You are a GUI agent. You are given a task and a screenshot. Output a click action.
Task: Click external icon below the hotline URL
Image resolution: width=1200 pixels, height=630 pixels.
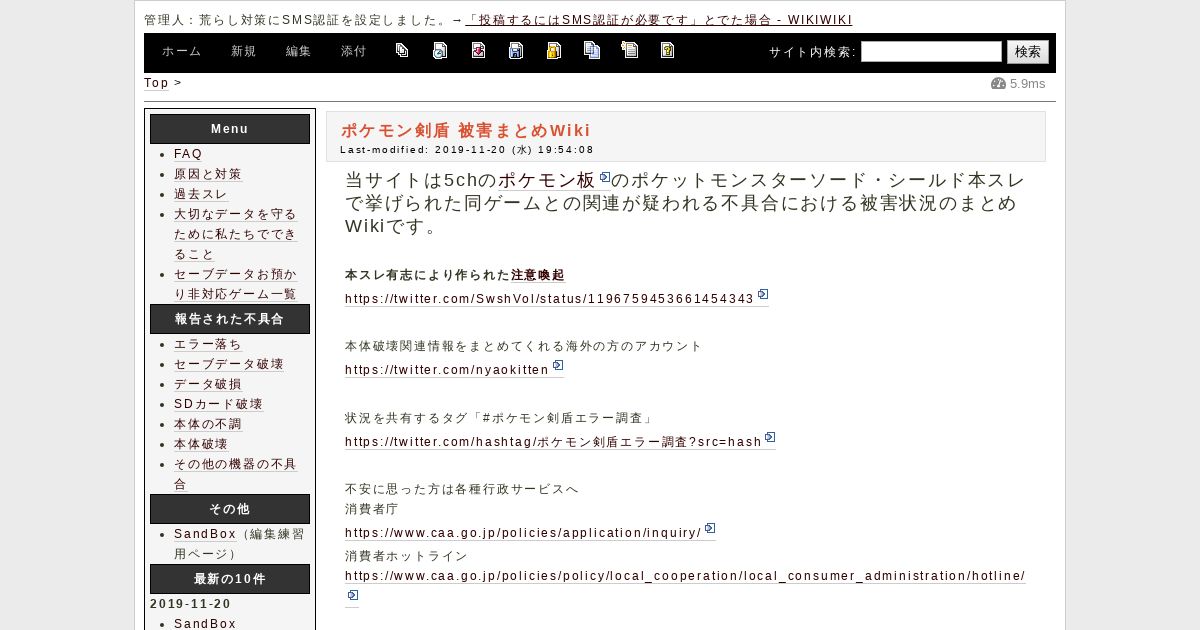[352, 596]
